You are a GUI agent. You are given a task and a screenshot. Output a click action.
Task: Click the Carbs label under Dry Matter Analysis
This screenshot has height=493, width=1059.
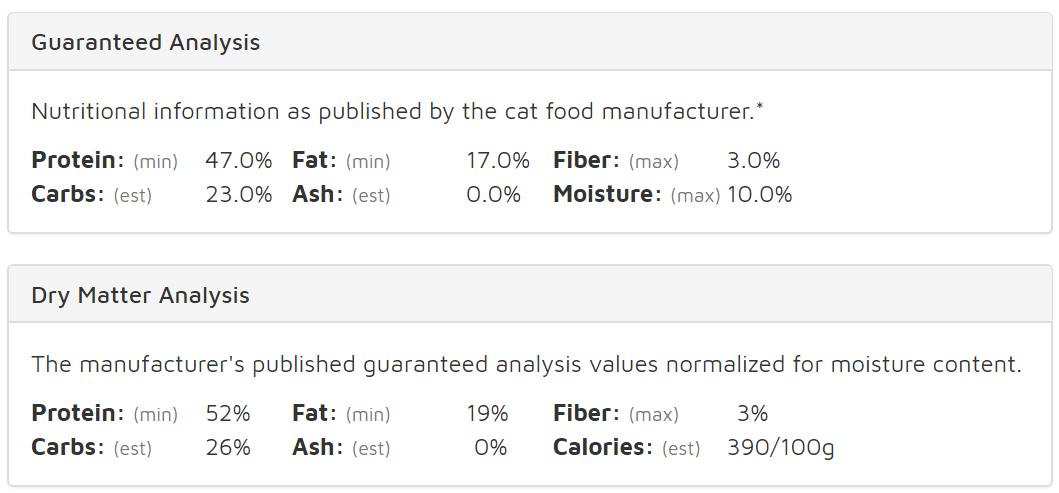[67, 447]
